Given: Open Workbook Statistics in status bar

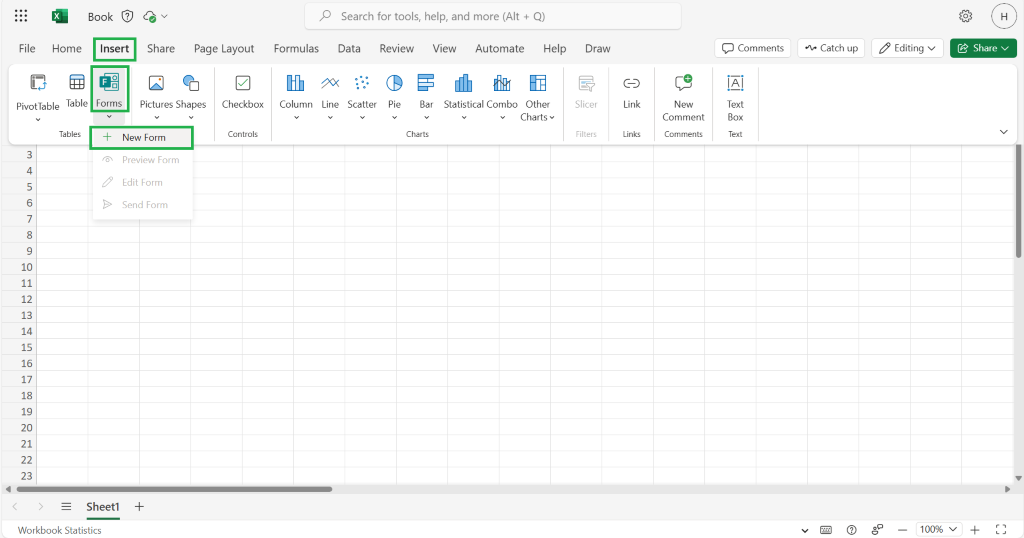Looking at the screenshot, I should [x=59, y=530].
